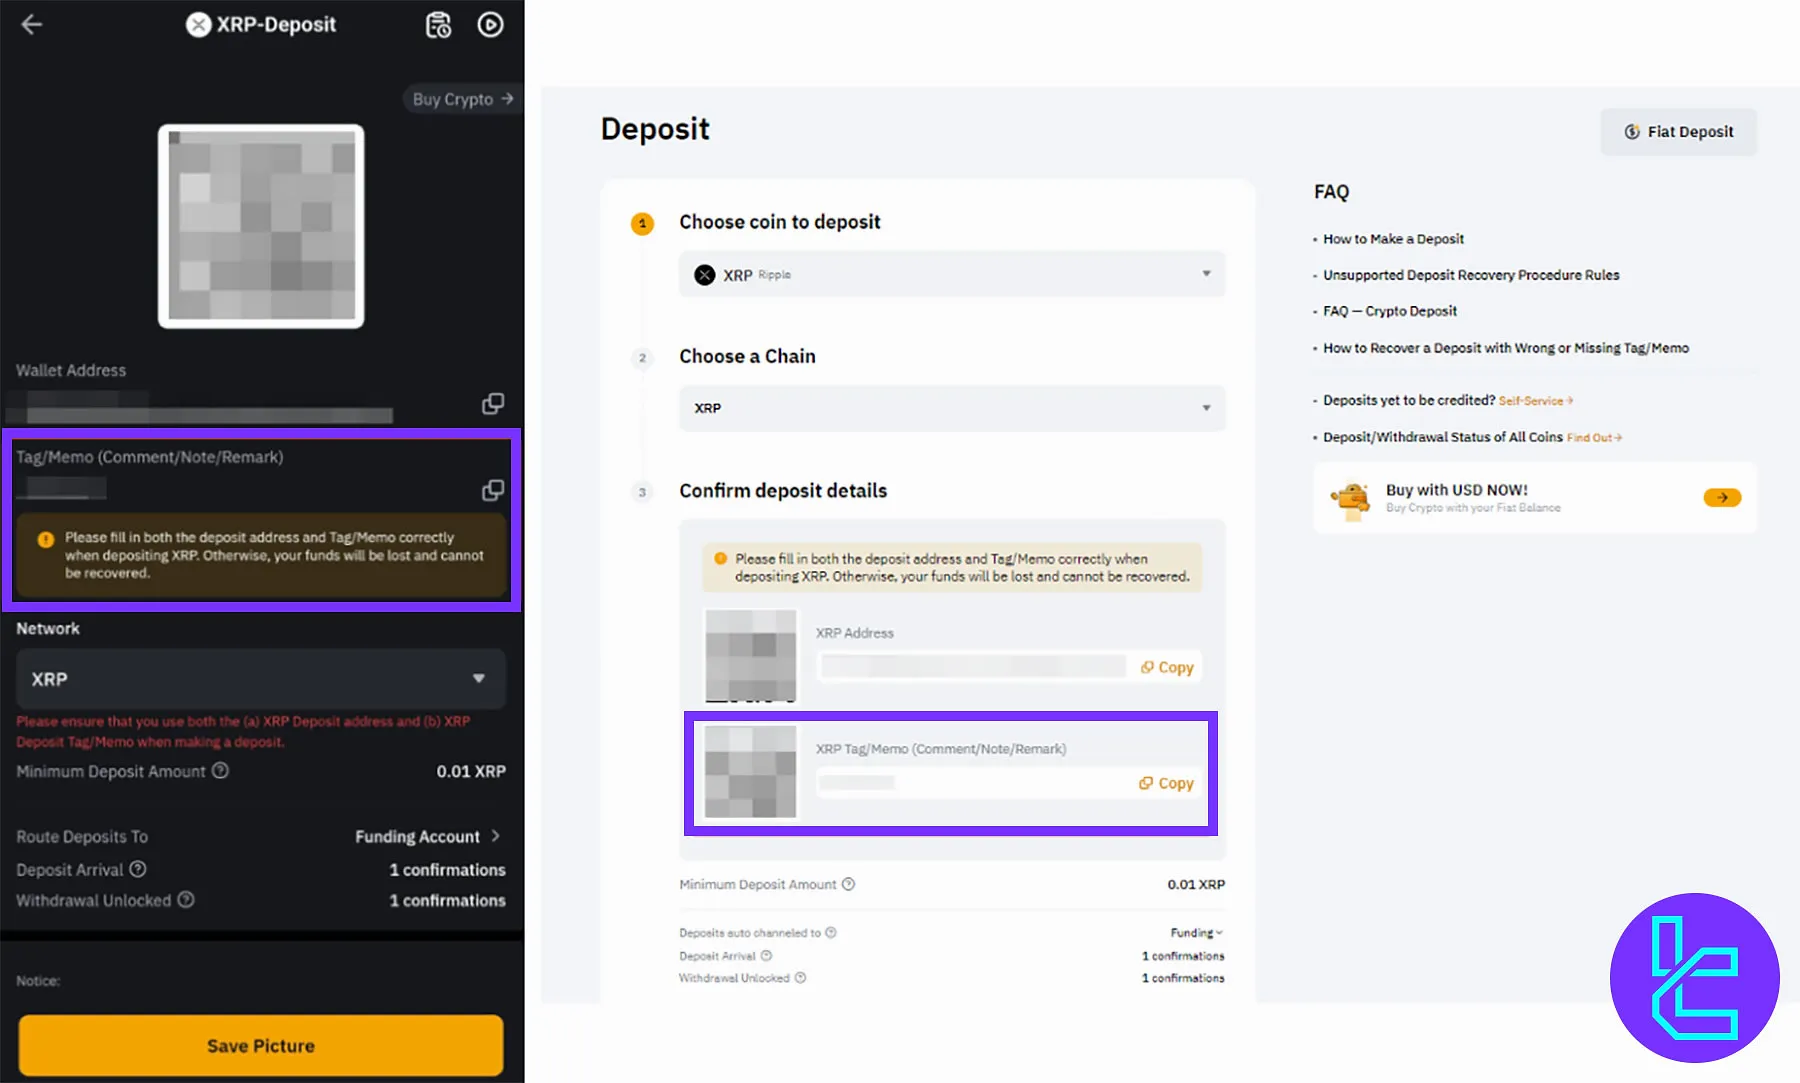
Task: Copy the XRP Tag/Memo on web
Action: 1166,783
